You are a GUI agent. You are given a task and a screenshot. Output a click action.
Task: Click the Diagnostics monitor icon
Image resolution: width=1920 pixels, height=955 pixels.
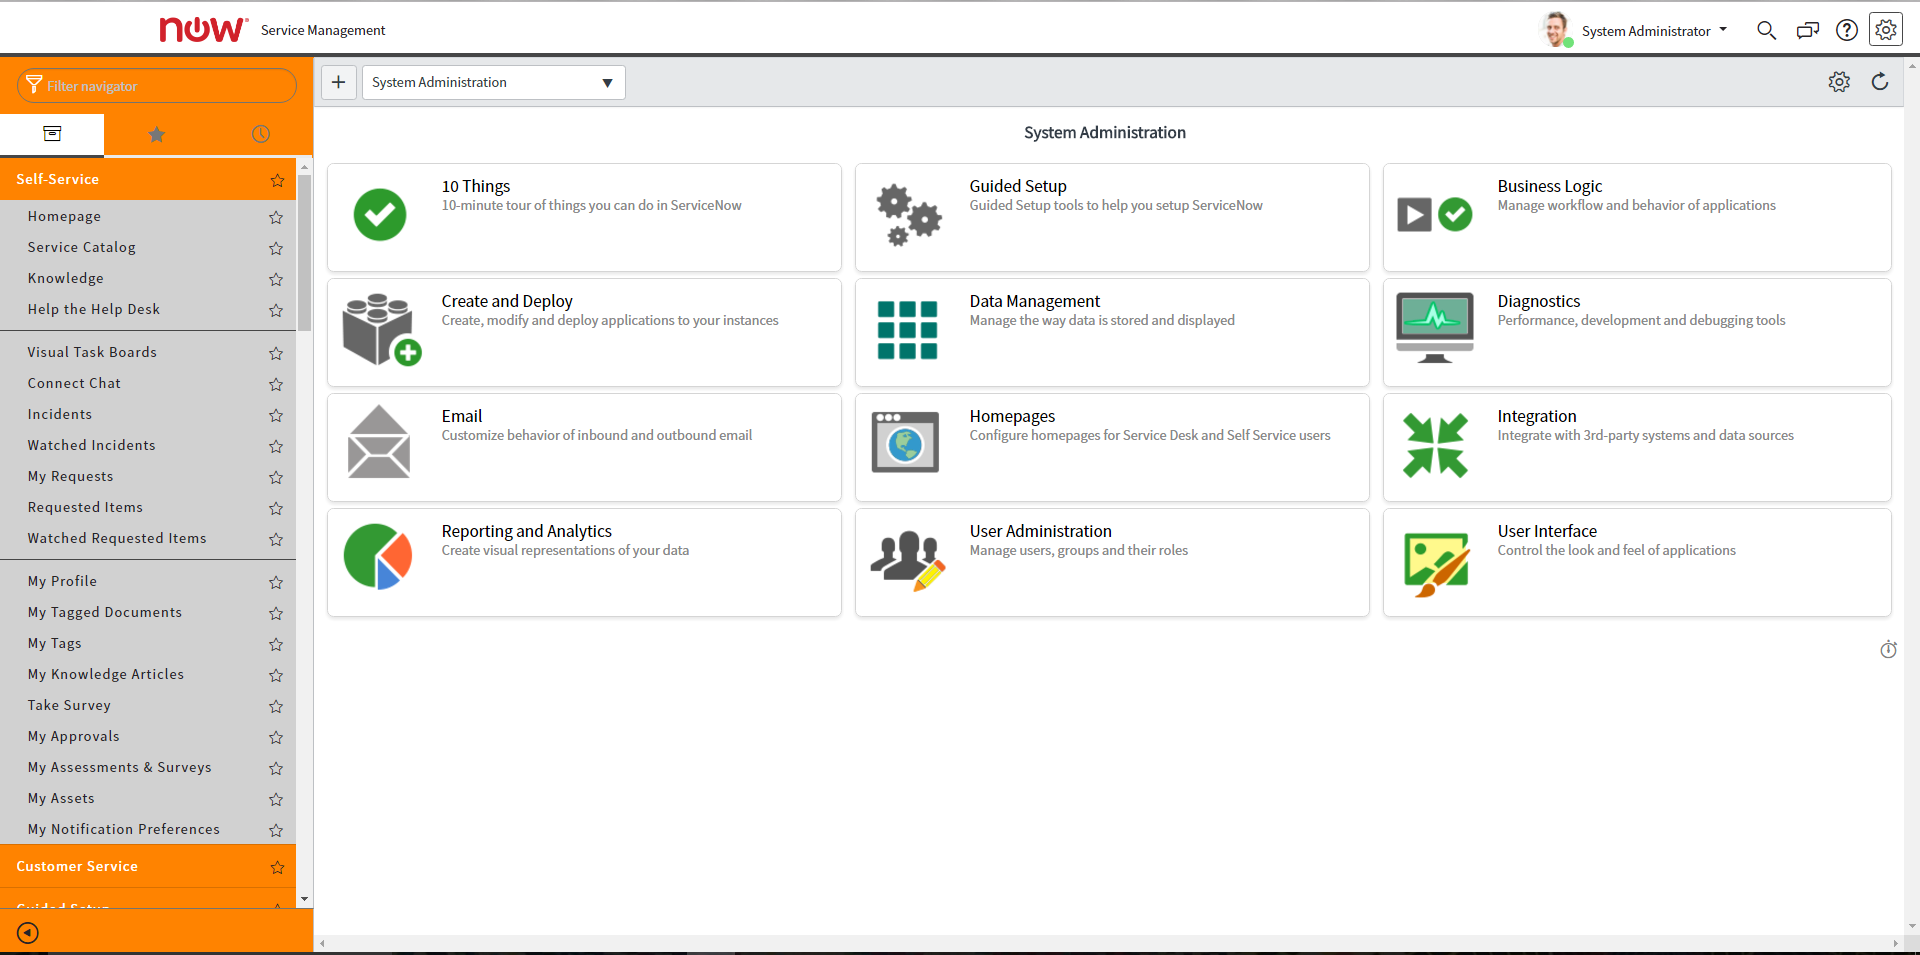1435,328
